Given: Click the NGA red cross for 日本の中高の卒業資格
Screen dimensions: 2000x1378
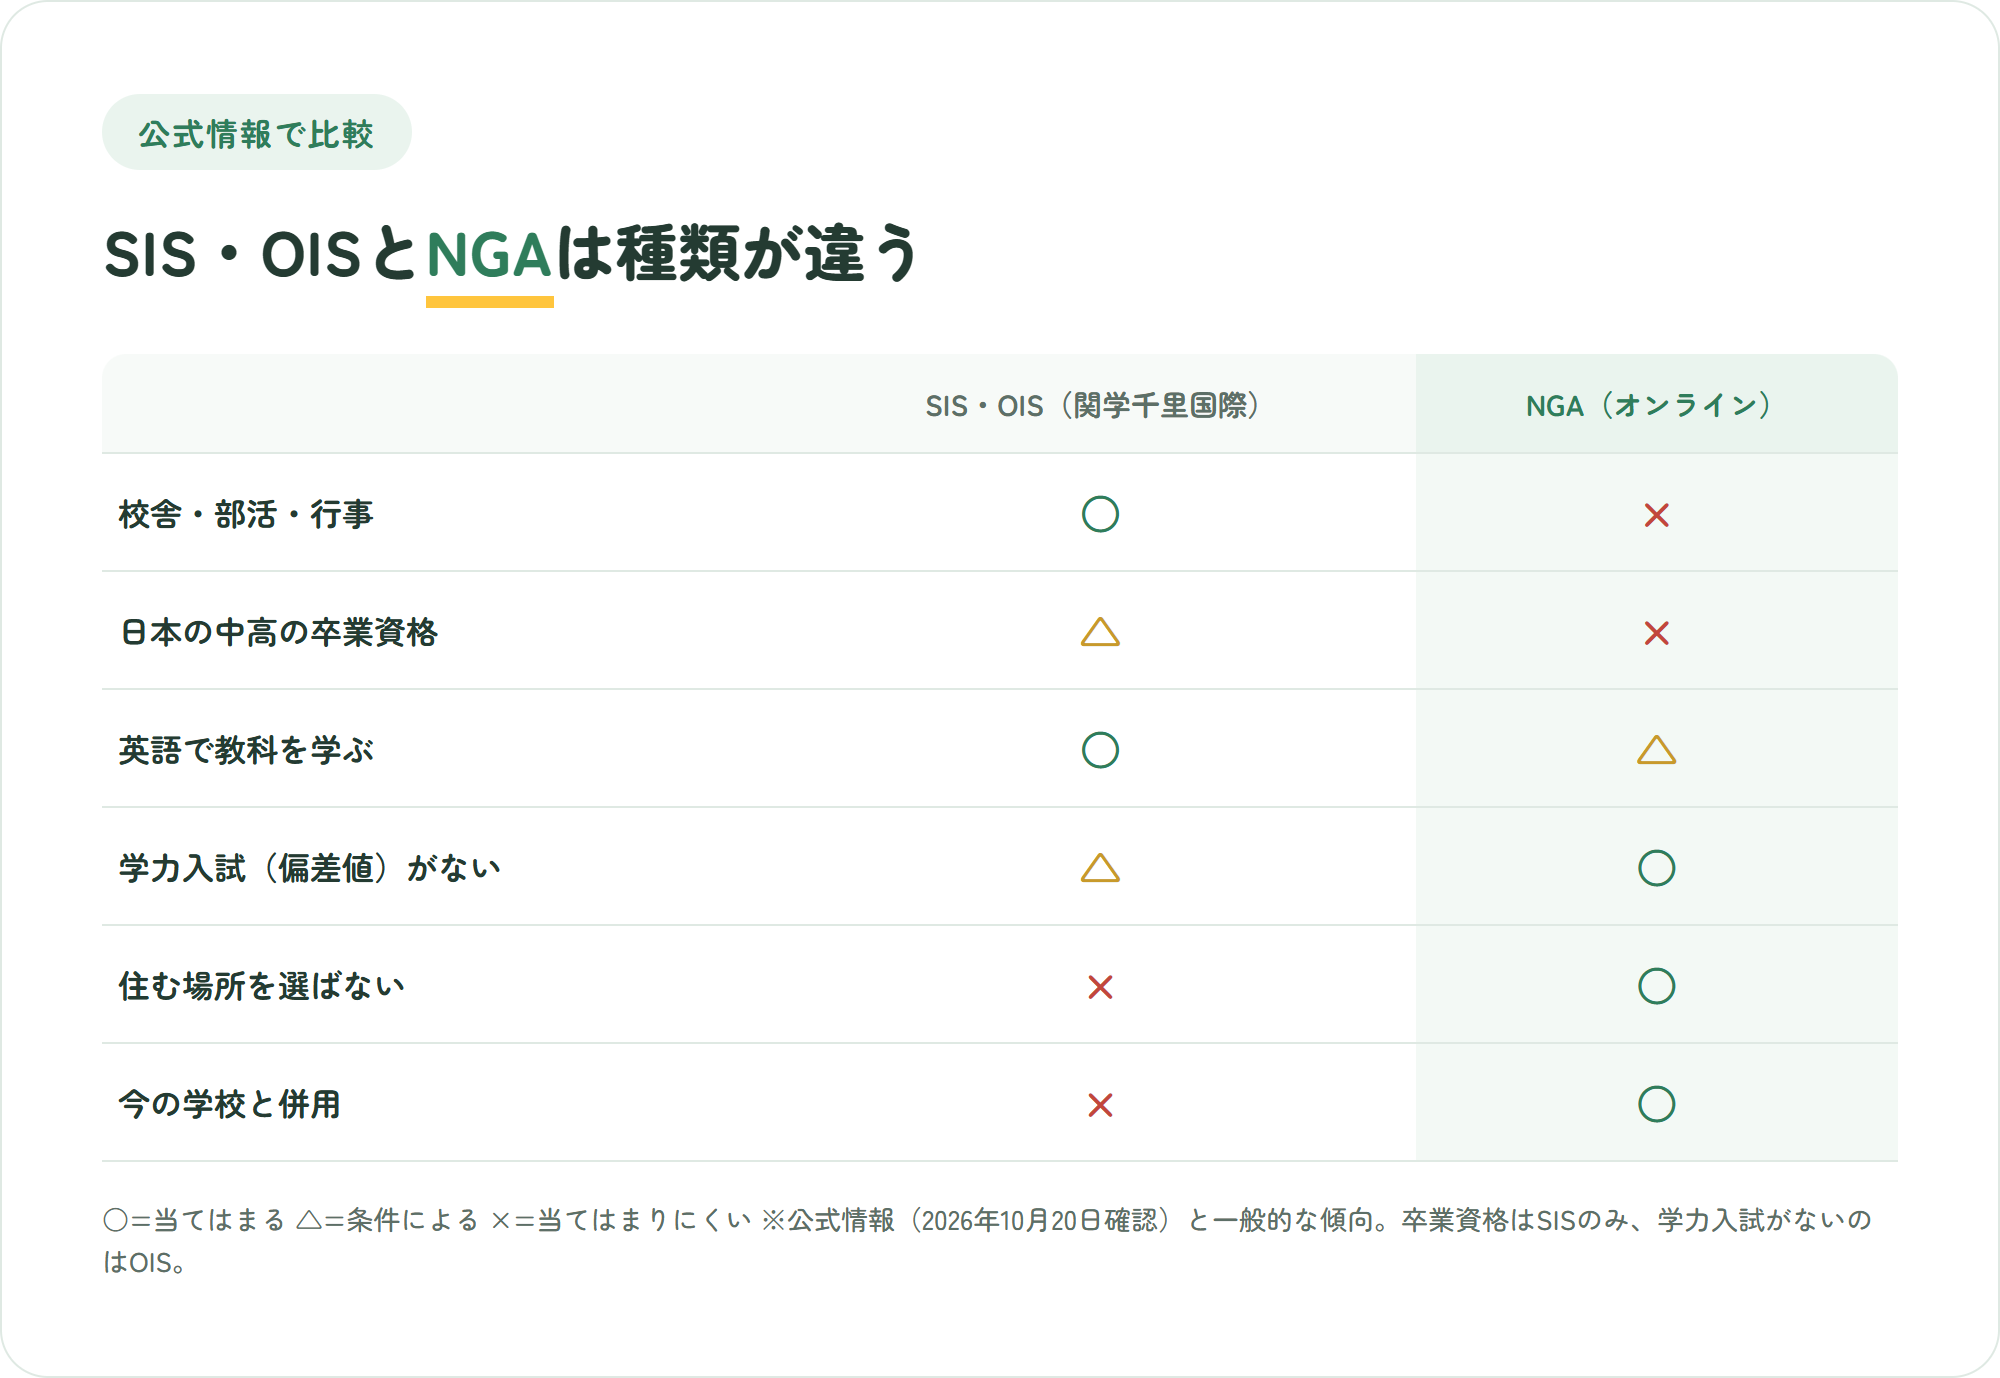Looking at the screenshot, I should pos(1656,633).
